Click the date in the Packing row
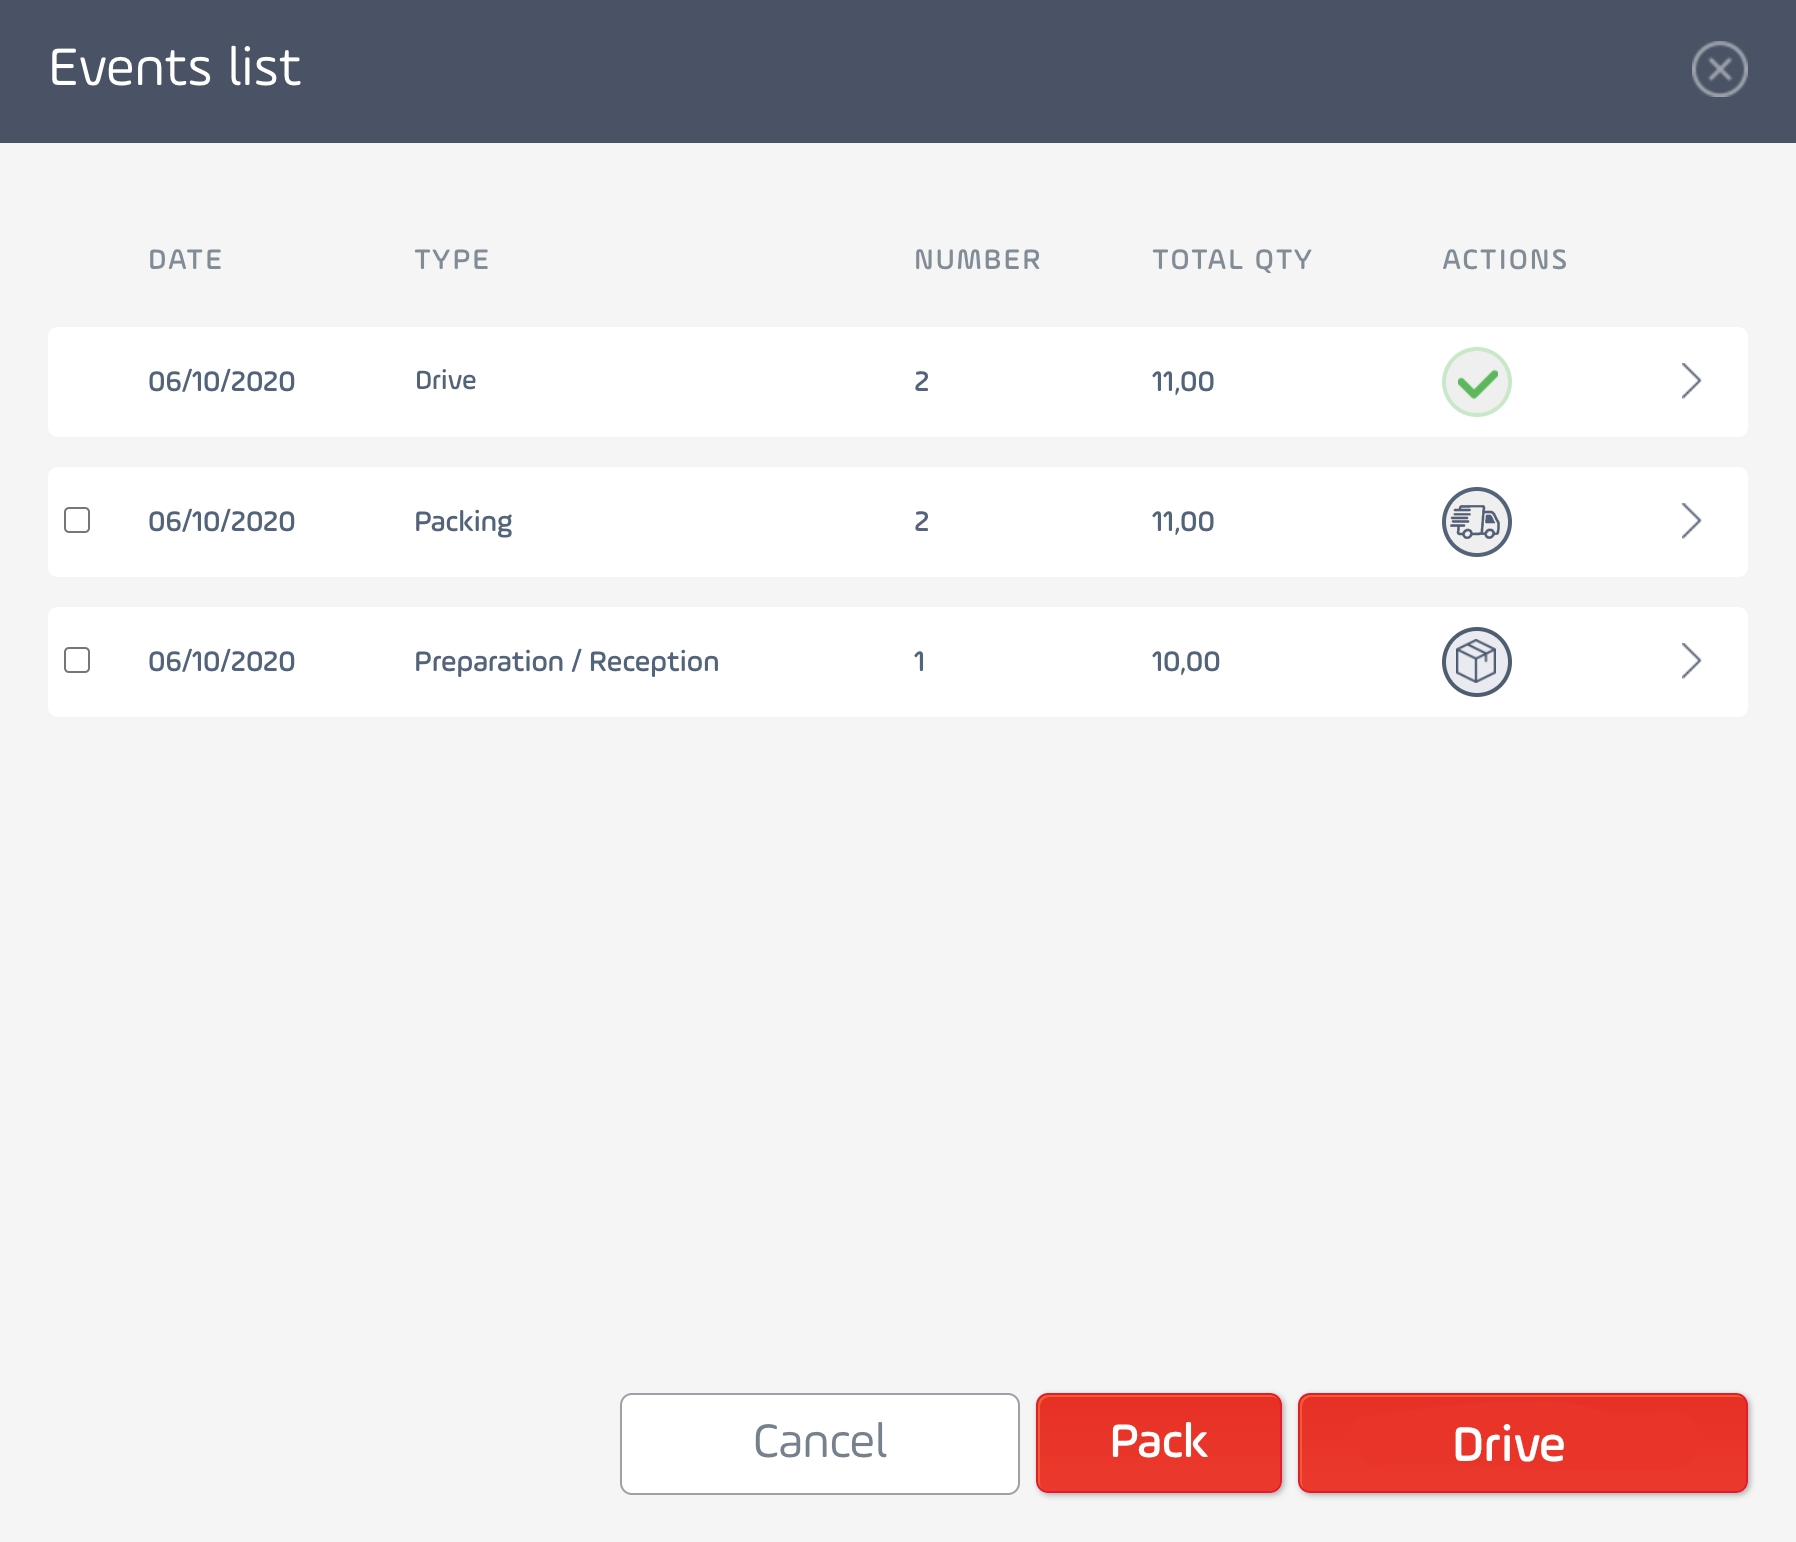 pyautogui.click(x=222, y=521)
